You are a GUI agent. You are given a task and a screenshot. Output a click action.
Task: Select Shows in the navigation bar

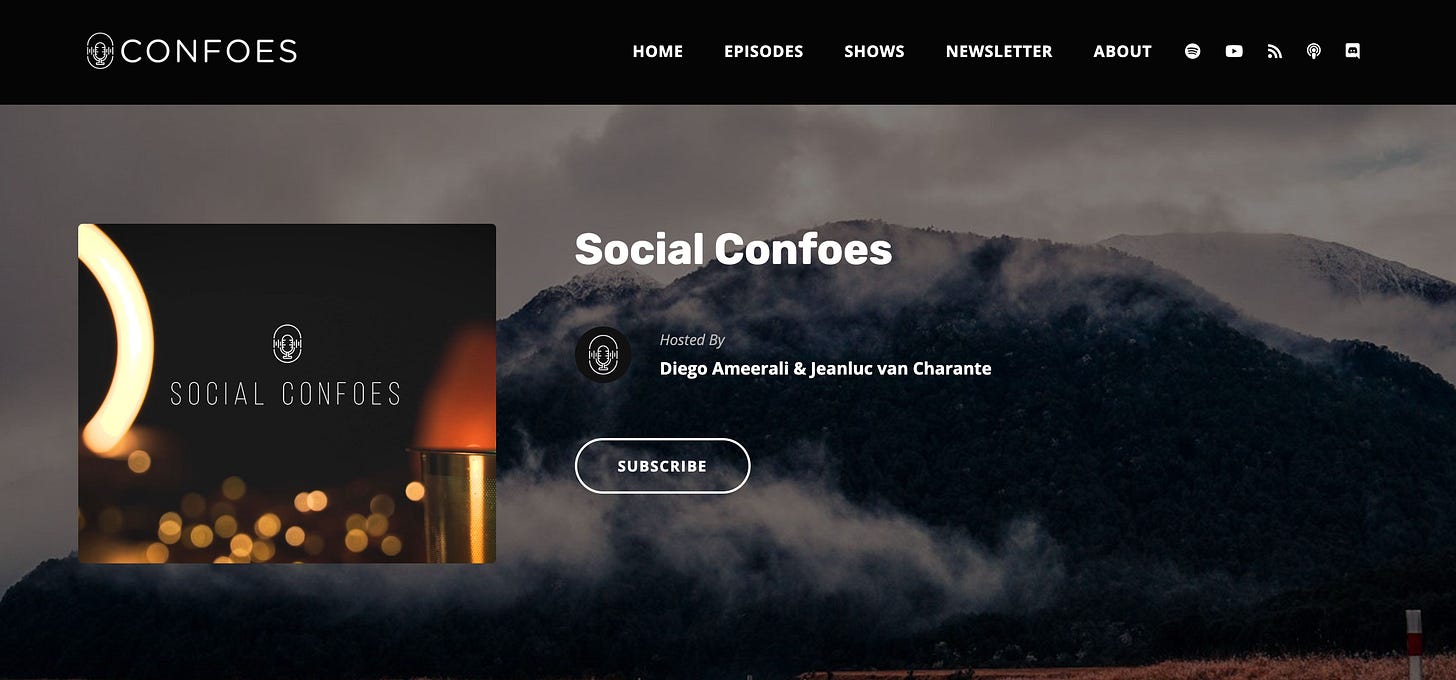click(x=874, y=51)
